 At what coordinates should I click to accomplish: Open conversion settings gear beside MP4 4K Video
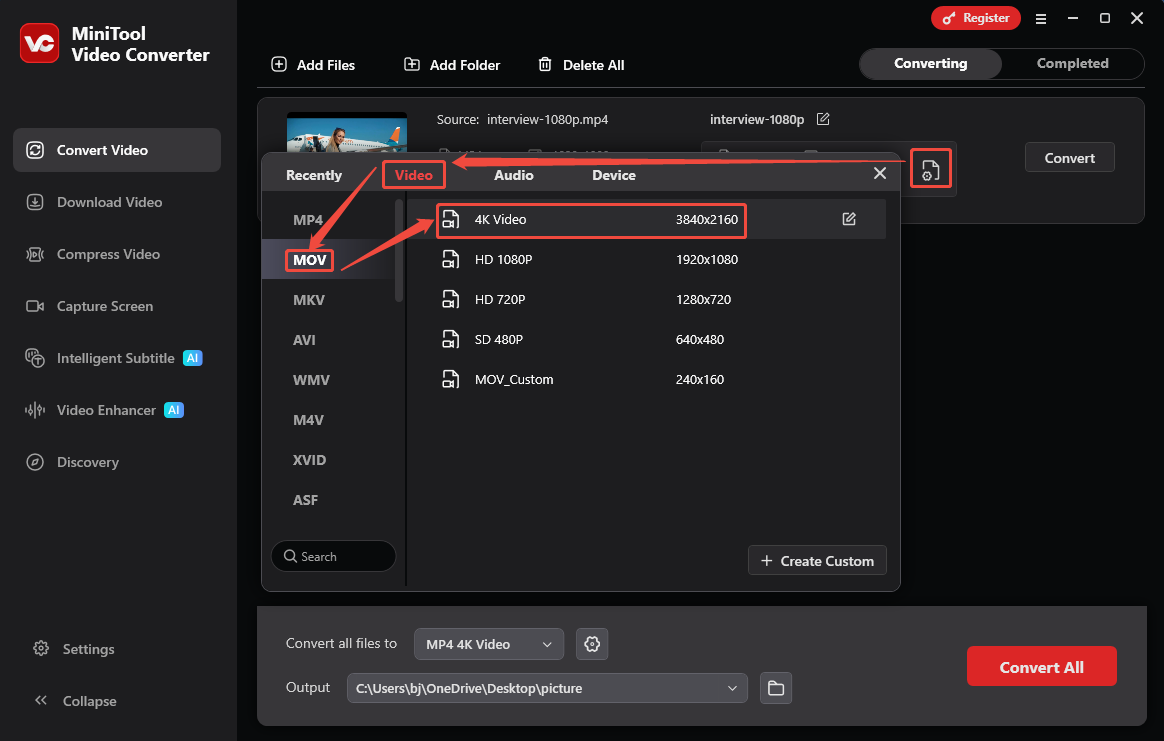pos(592,644)
